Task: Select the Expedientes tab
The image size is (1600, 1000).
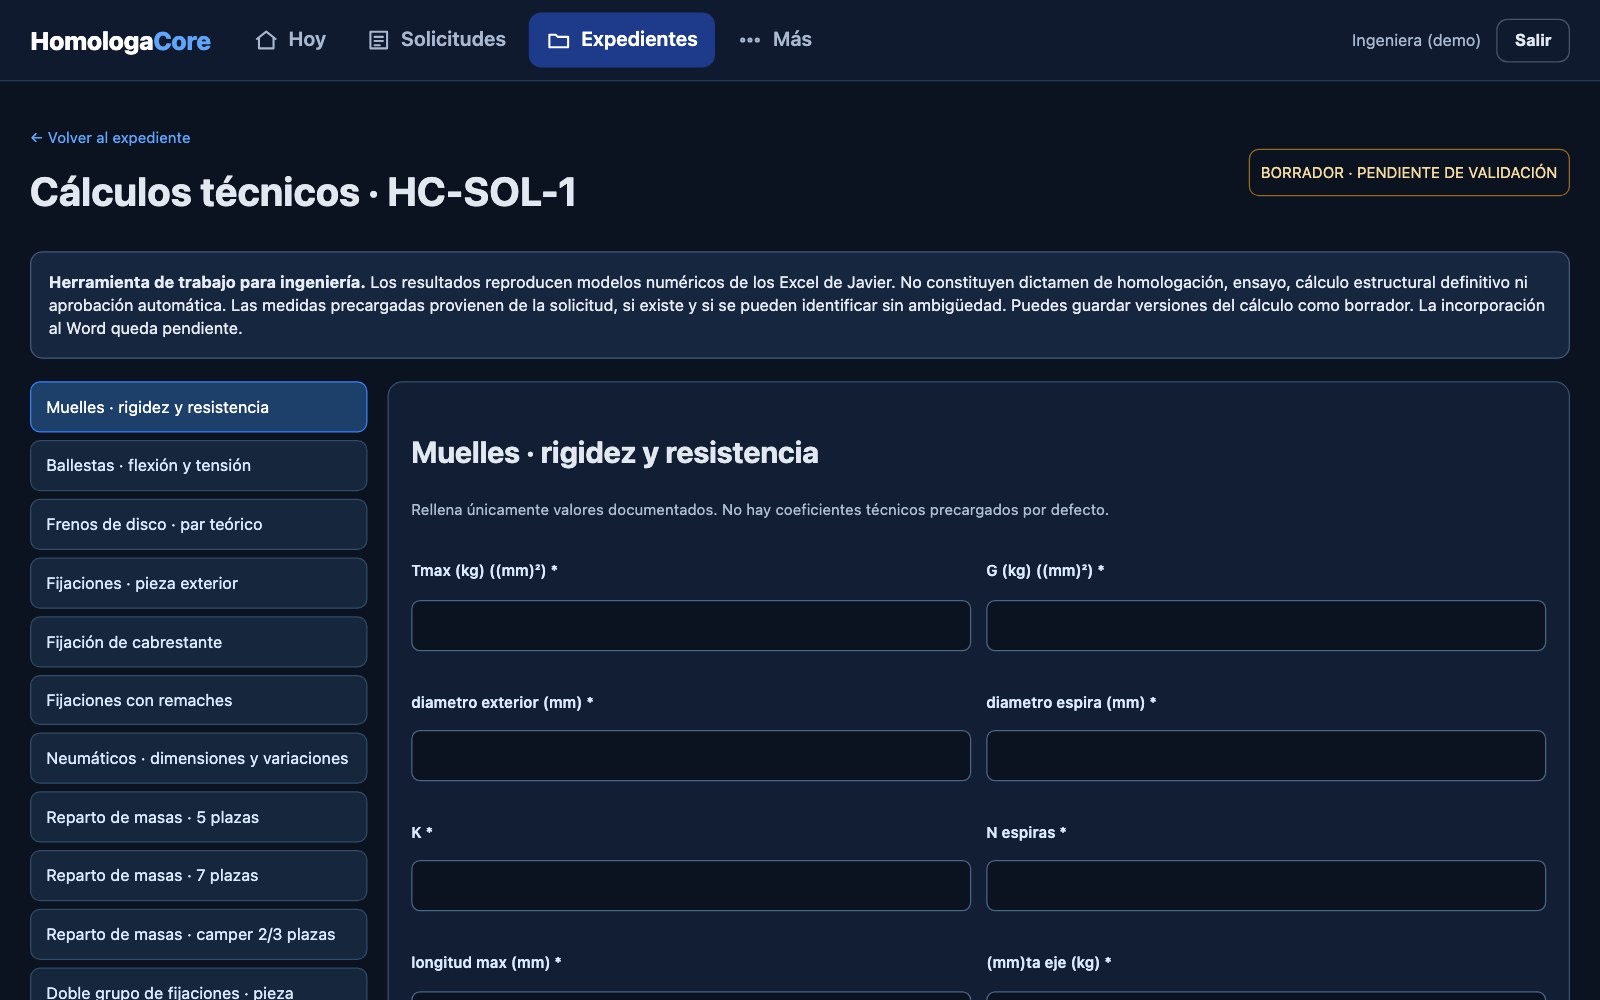Action: 622,40
